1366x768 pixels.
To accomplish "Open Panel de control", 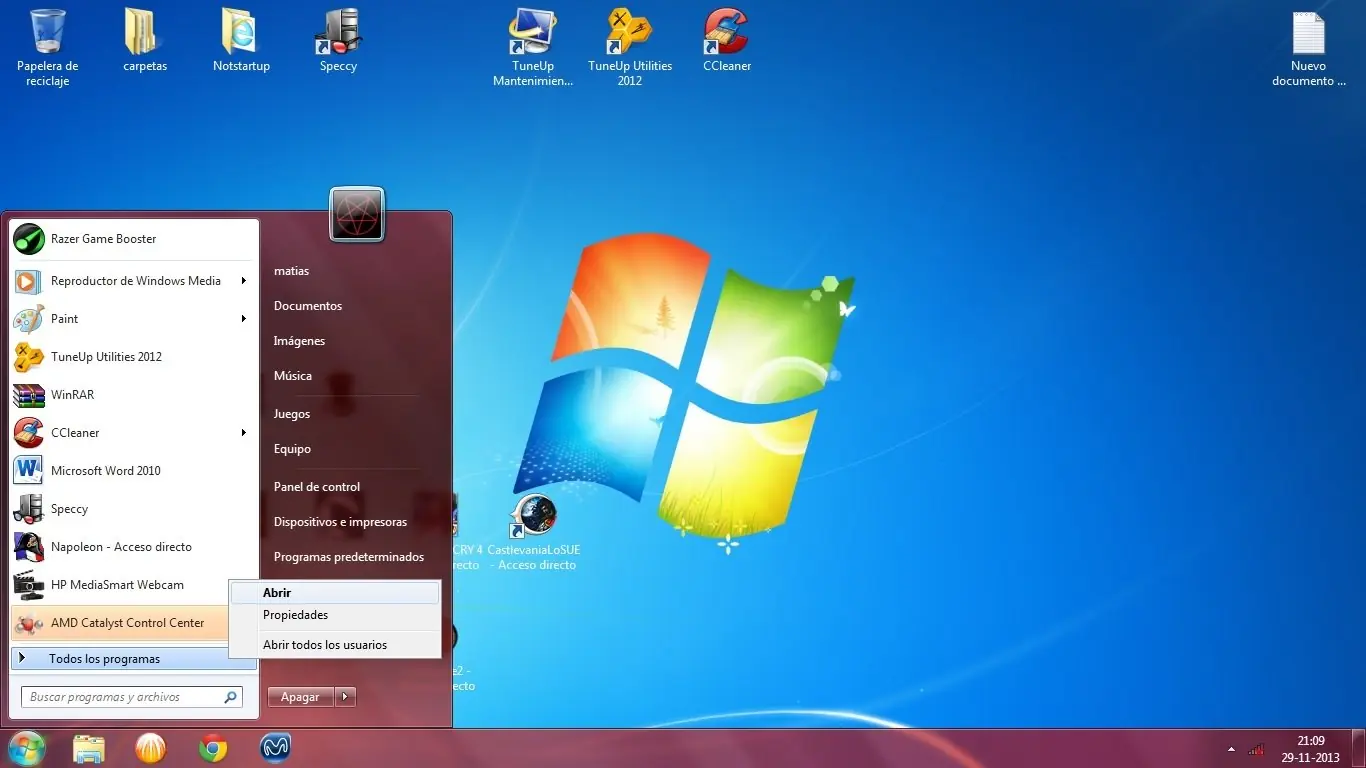I will [x=317, y=487].
